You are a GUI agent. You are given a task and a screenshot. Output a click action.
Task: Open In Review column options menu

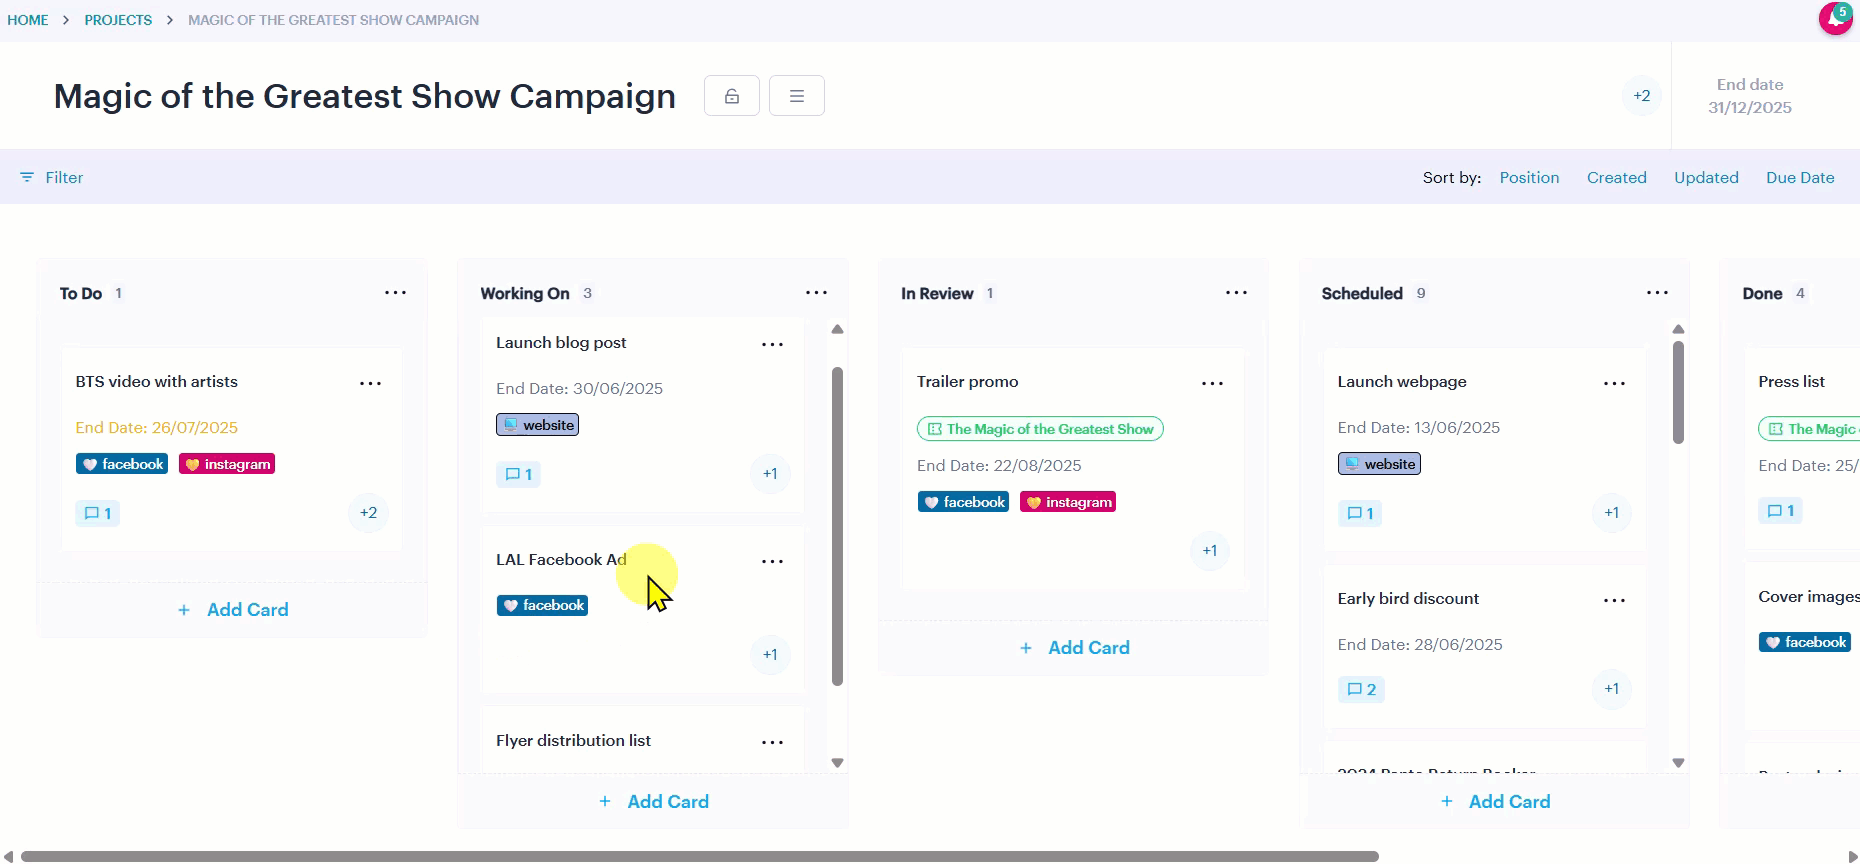click(x=1237, y=293)
